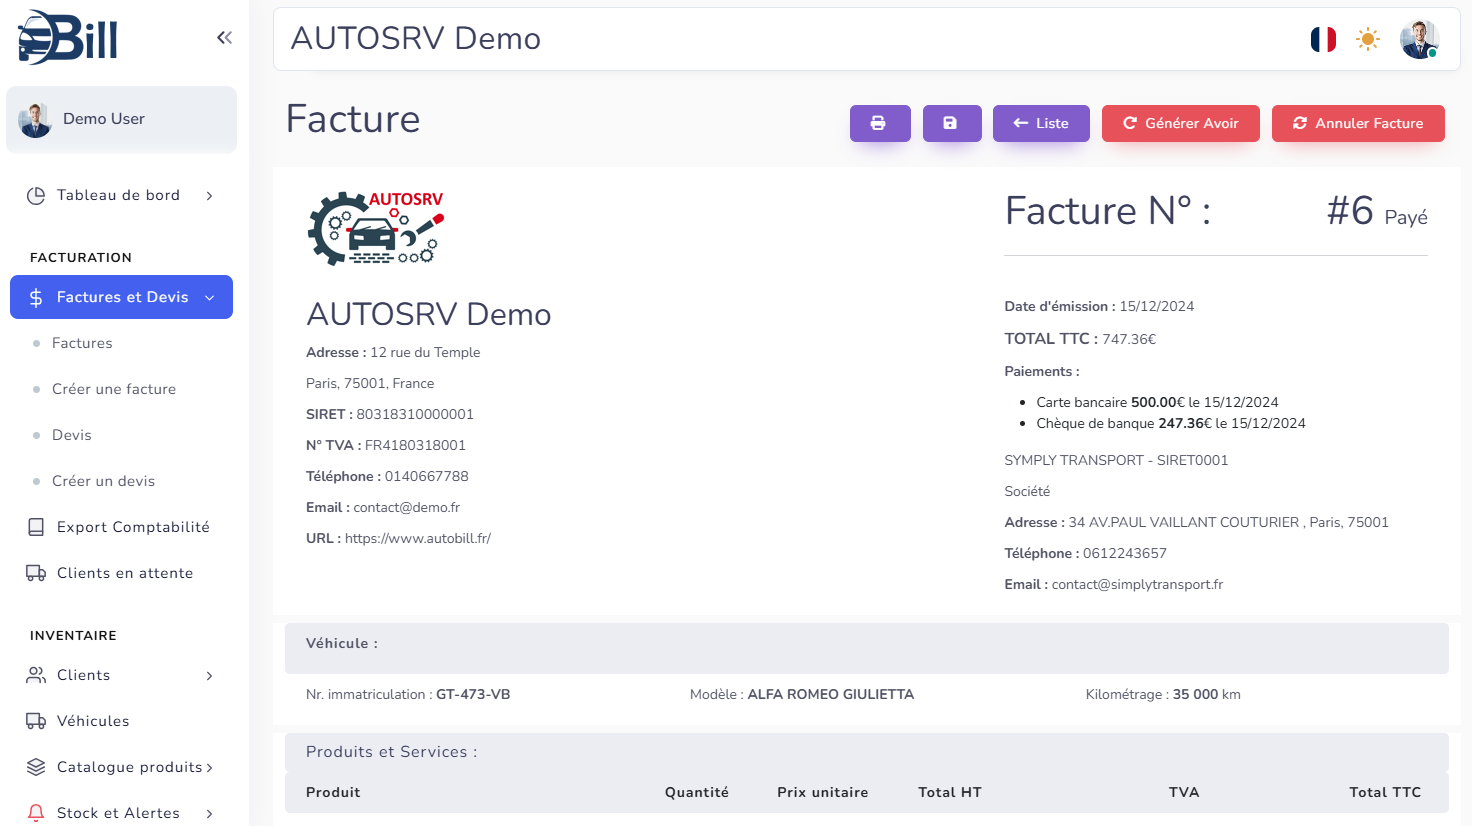
Task: Open Créer un devis
Action: pos(104,481)
